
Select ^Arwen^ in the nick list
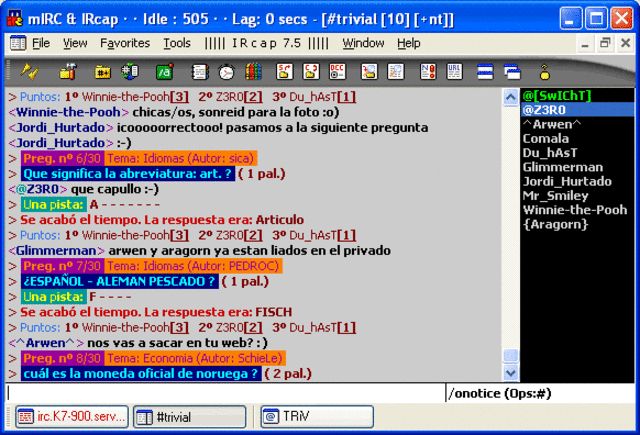pyautogui.click(x=578, y=124)
